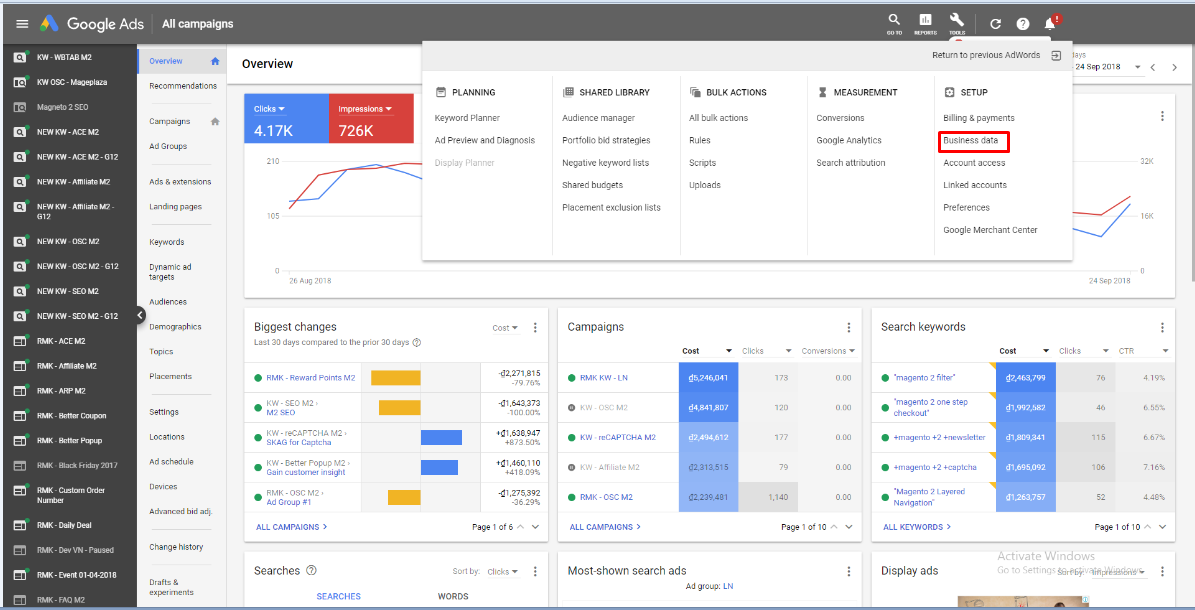Open the date range dropdown arrow
This screenshot has width=1195, height=610.
1137,67
